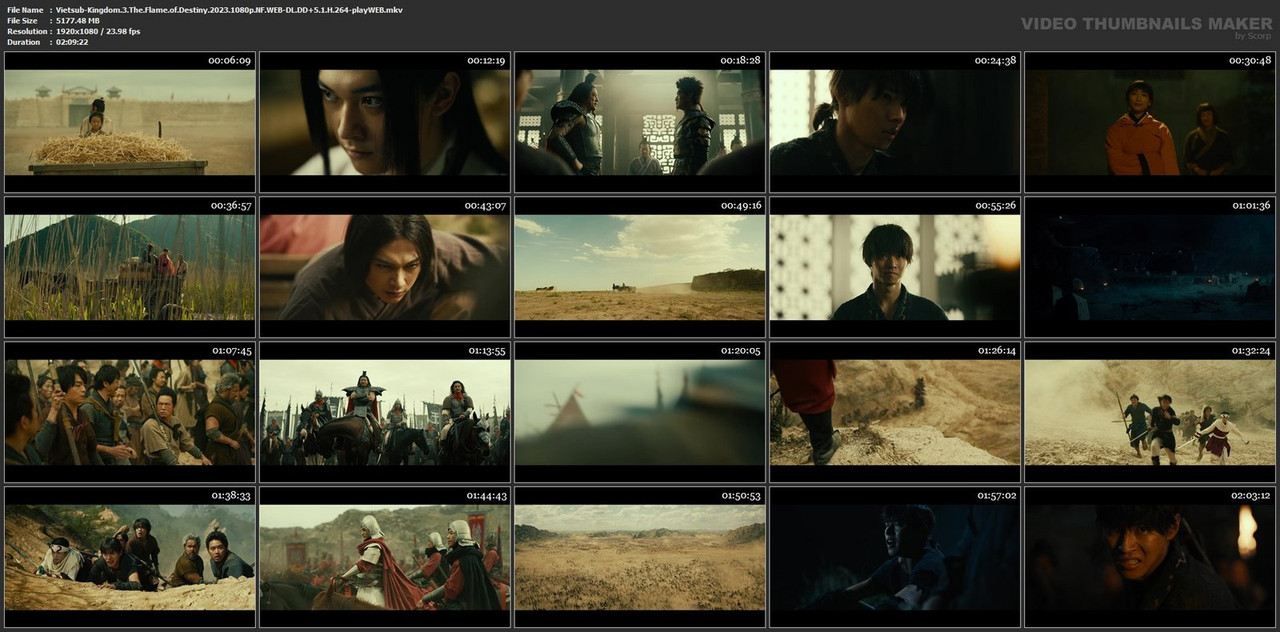
Task: Pick the frame stamped 01:13:55
Action: (385, 412)
